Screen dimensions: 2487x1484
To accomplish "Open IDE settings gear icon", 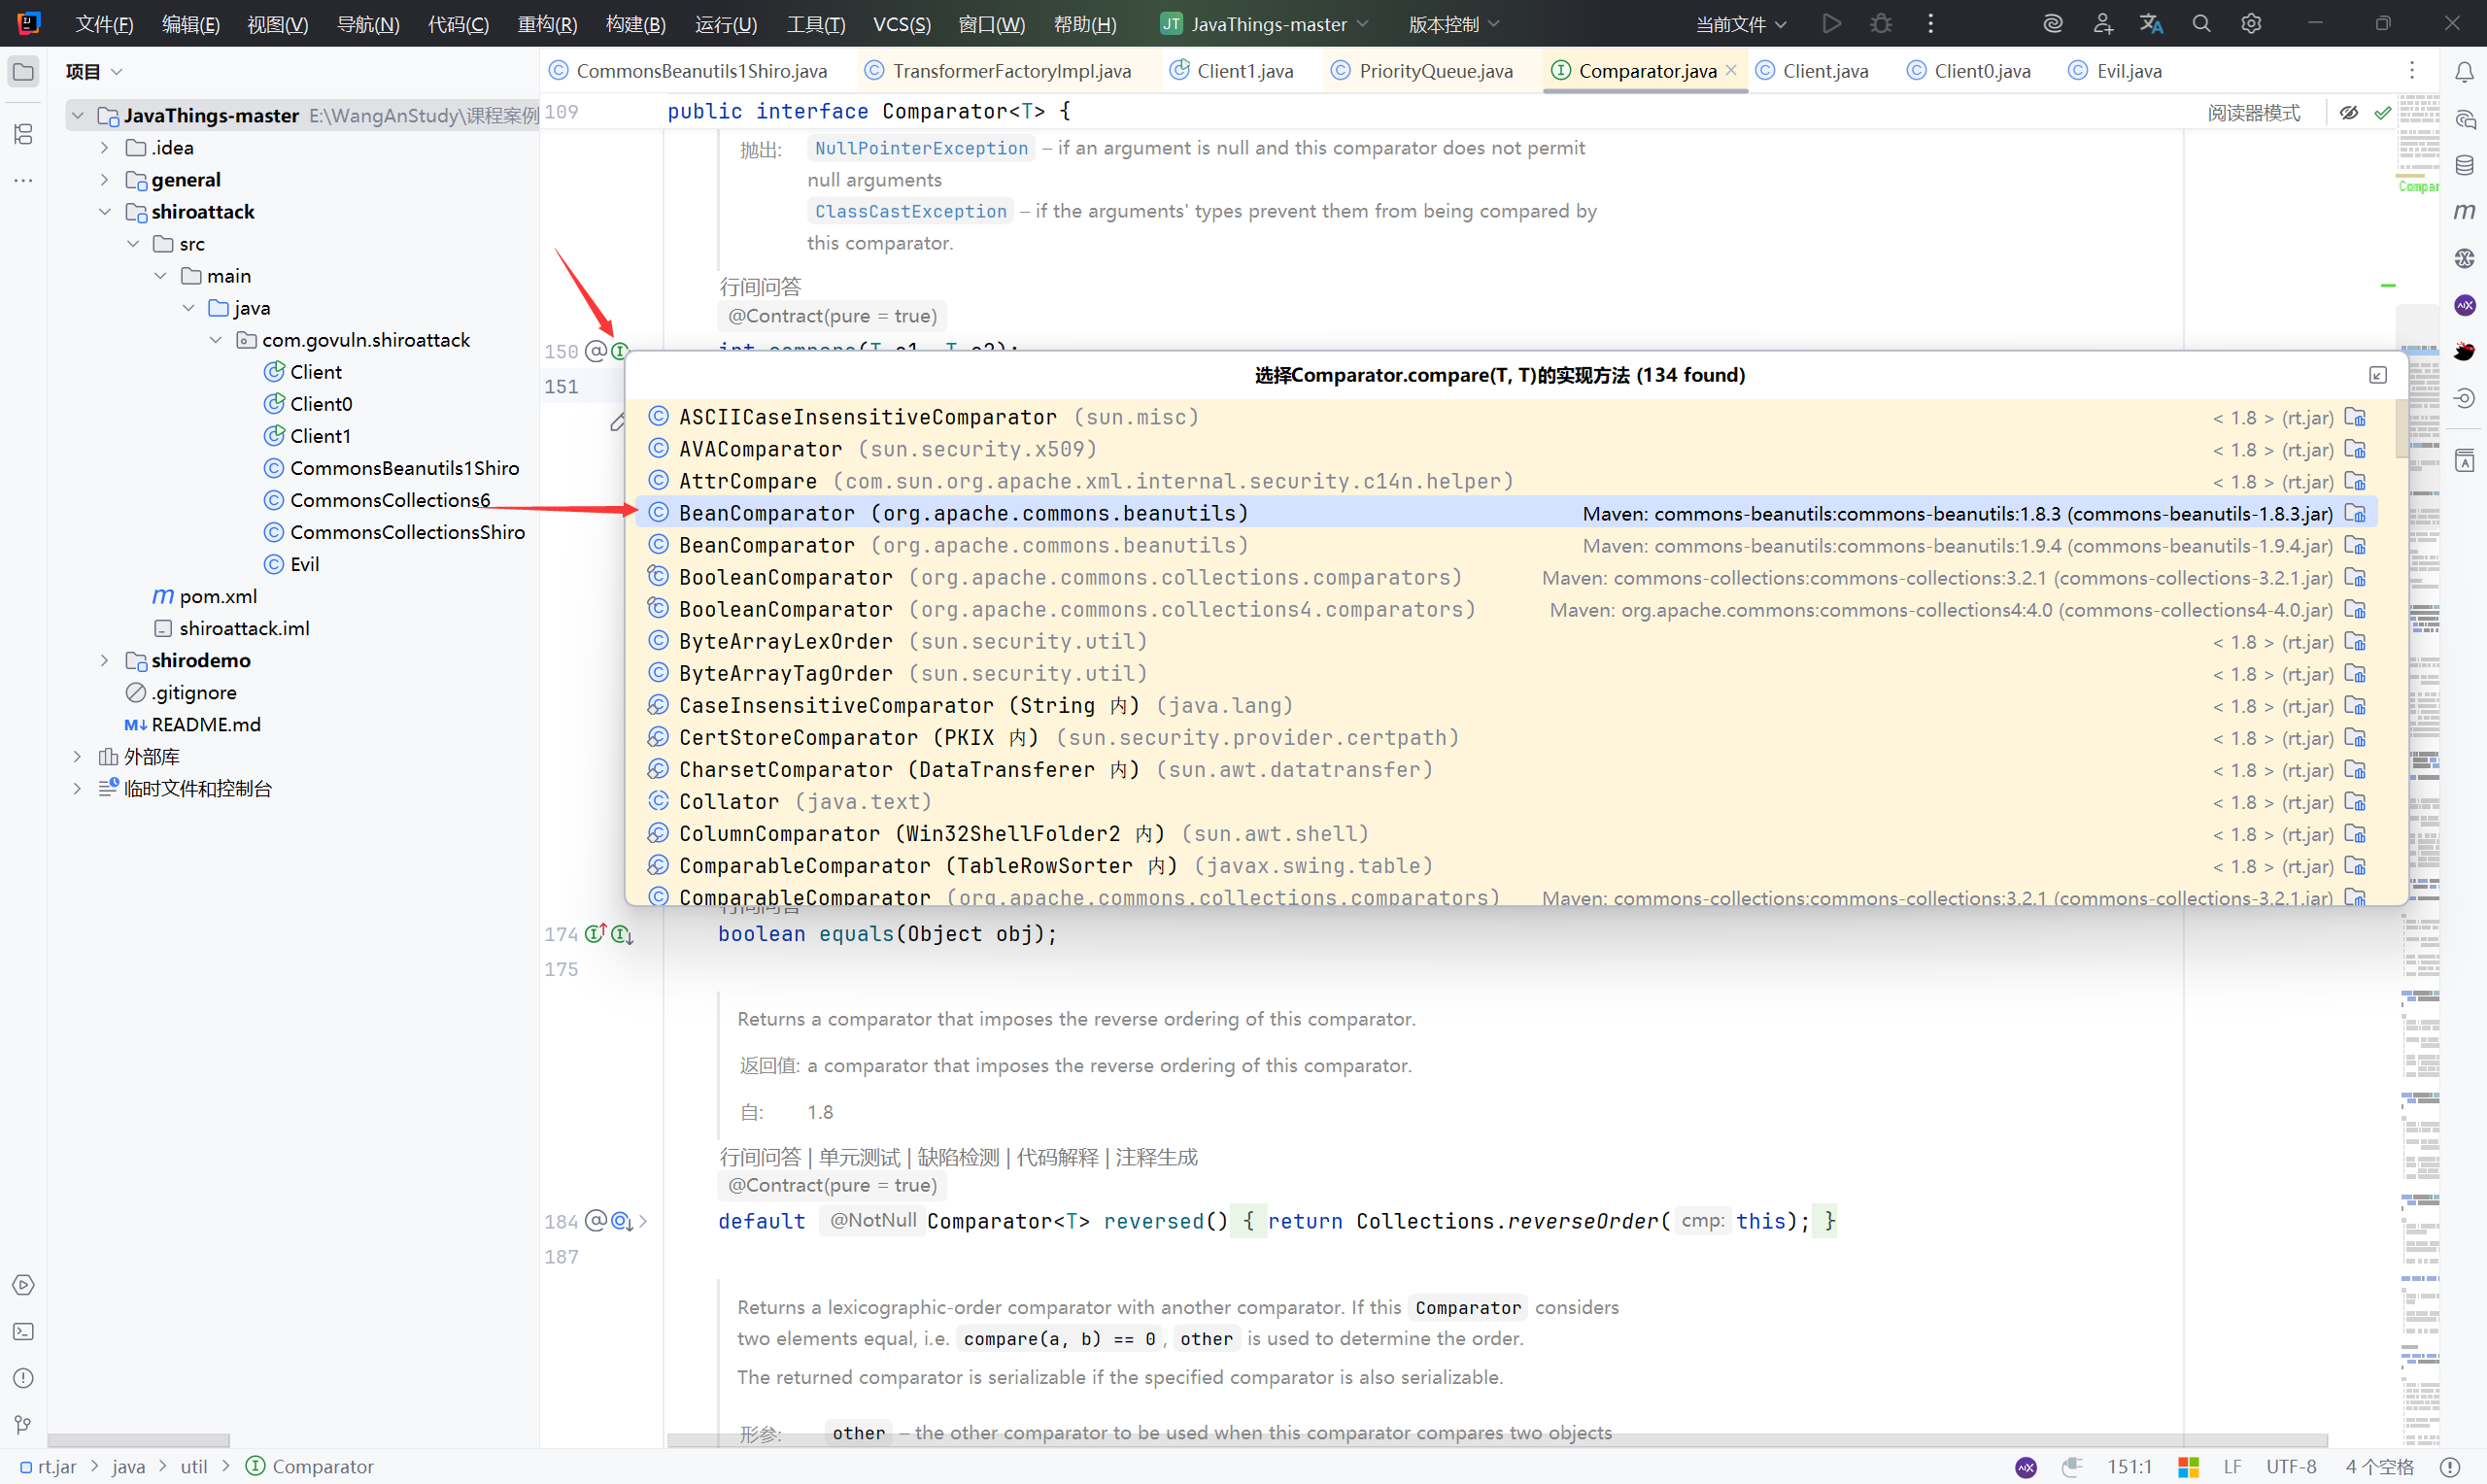I will pyautogui.click(x=2251, y=23).
